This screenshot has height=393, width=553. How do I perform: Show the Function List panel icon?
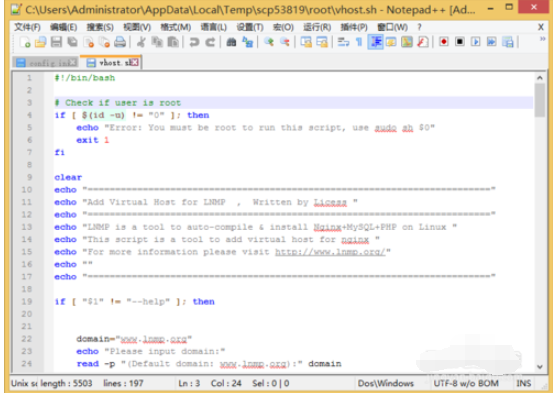tap(423, 42)
